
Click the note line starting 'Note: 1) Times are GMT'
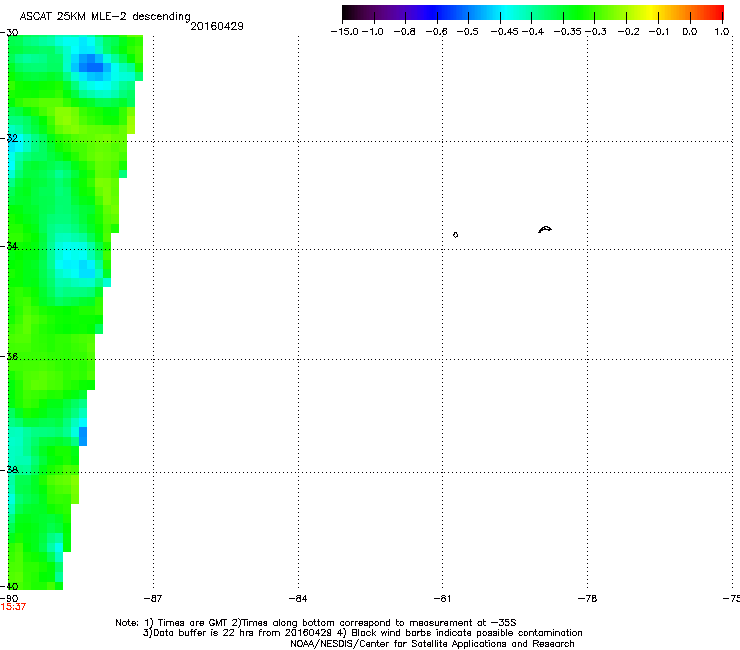click(x=316, y=623)
